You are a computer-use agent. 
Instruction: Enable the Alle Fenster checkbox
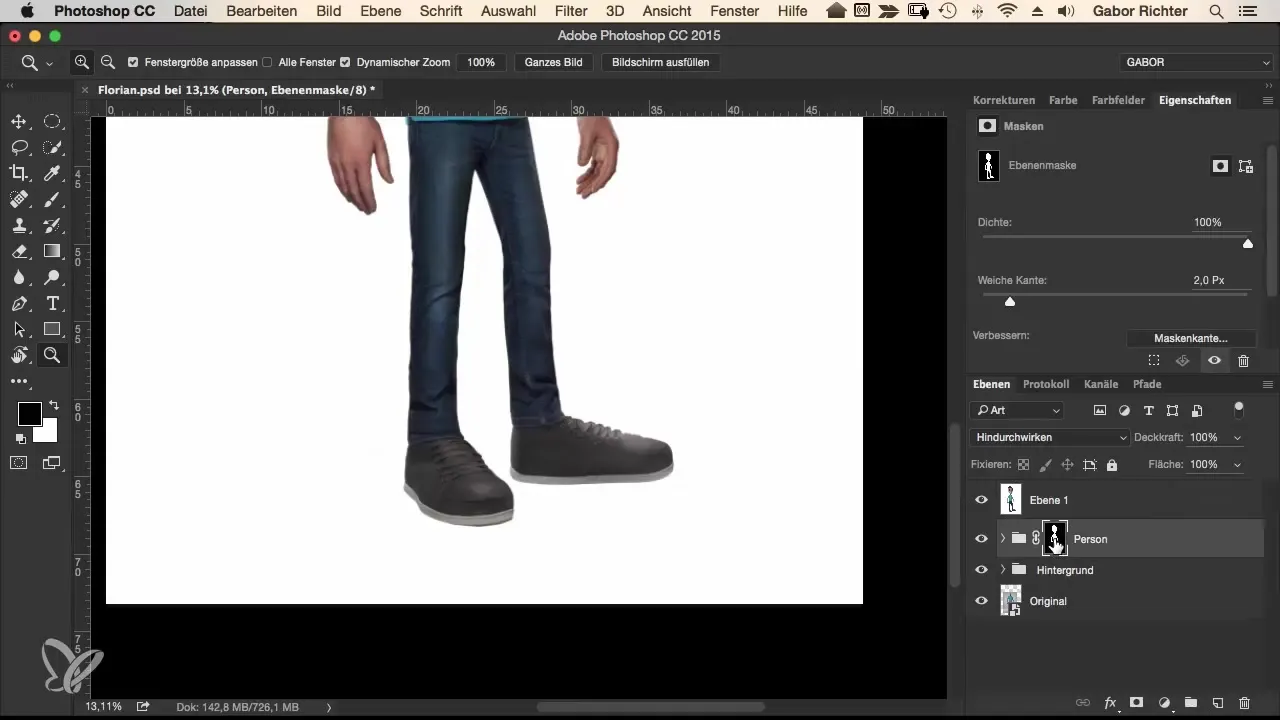(267, 62)
